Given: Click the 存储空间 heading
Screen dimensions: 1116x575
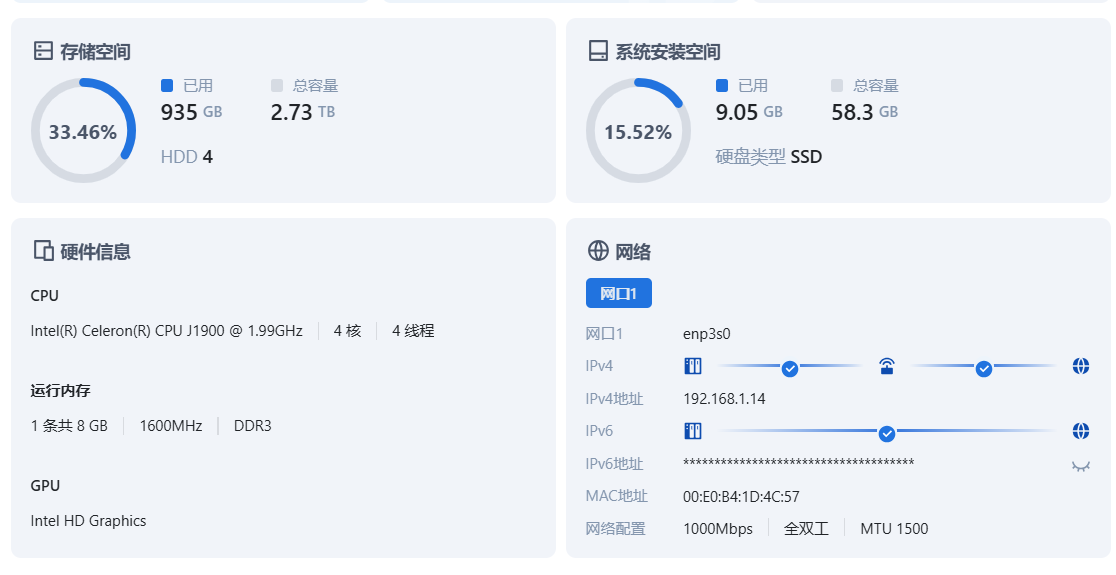Looking at the screenshot, I should (95, 51).
